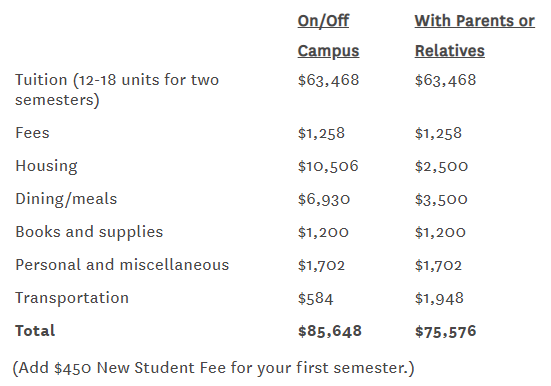Select the Personal and miscellaneous label

pyautogui.click(x=122, y=265)
